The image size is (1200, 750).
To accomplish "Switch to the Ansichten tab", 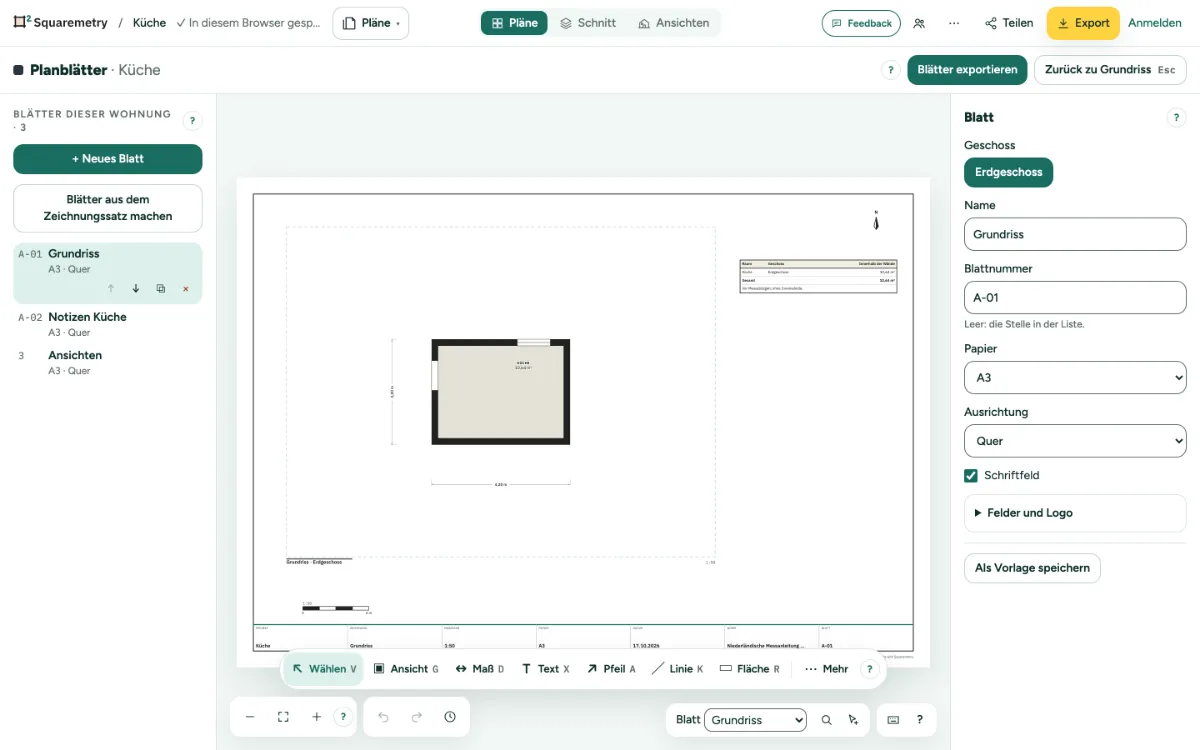I will 674,23.
